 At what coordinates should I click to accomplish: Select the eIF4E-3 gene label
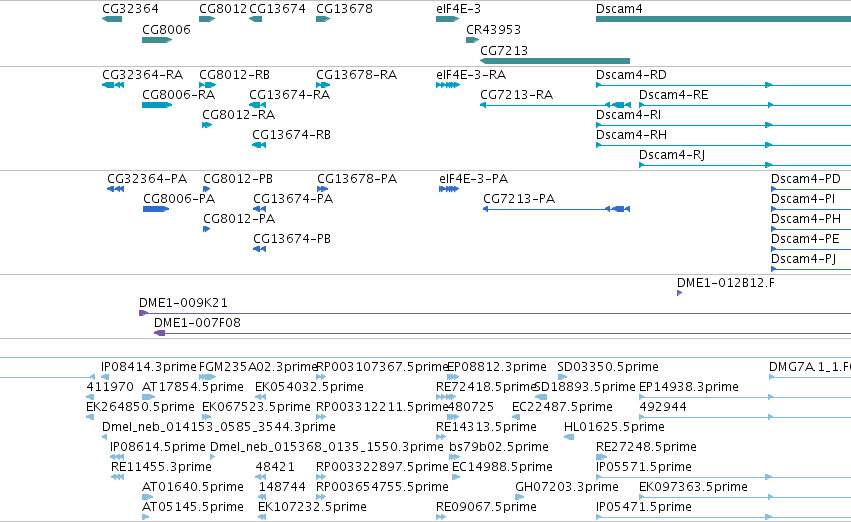pyautogui.click(x=458, y=9)
